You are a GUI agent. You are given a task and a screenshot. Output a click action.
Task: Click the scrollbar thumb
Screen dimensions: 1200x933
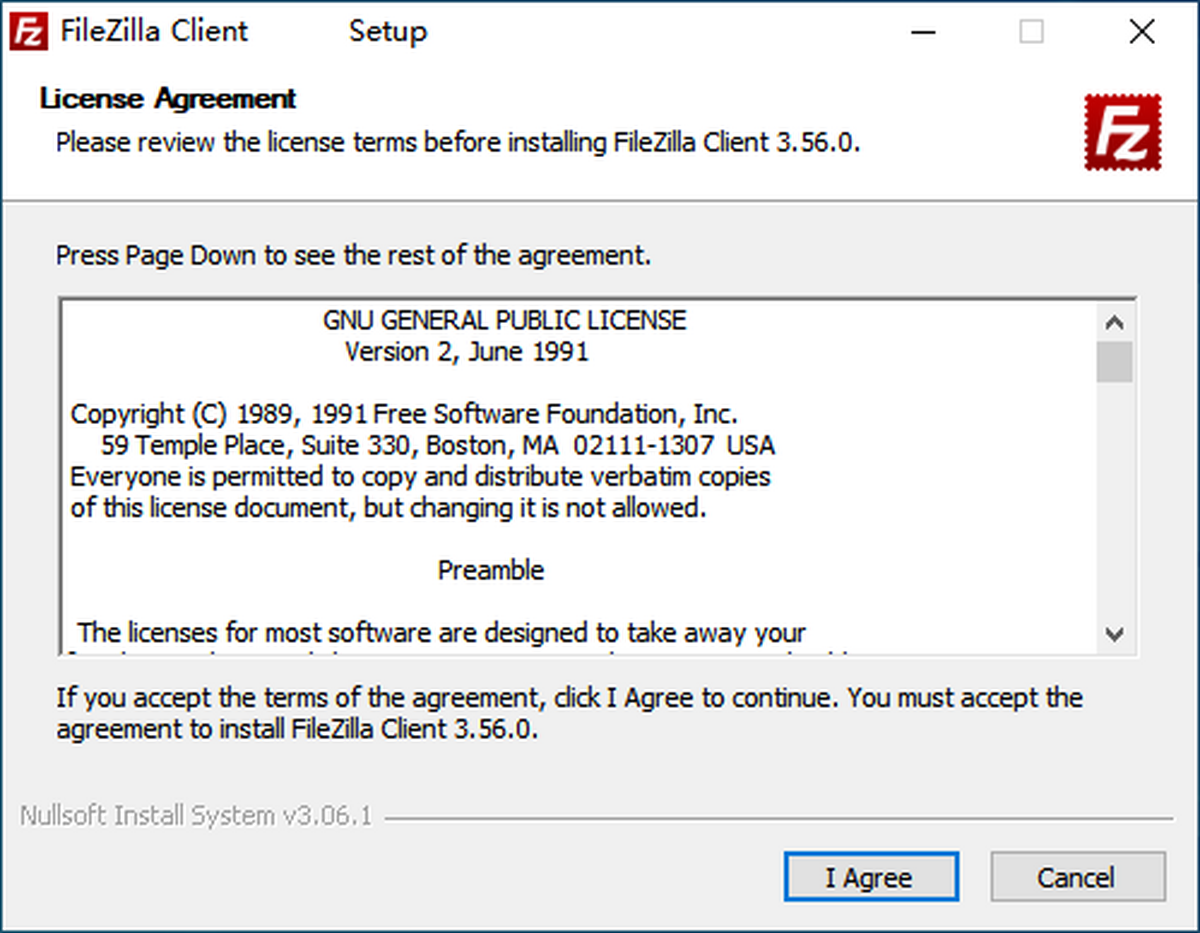[1115, 360]
